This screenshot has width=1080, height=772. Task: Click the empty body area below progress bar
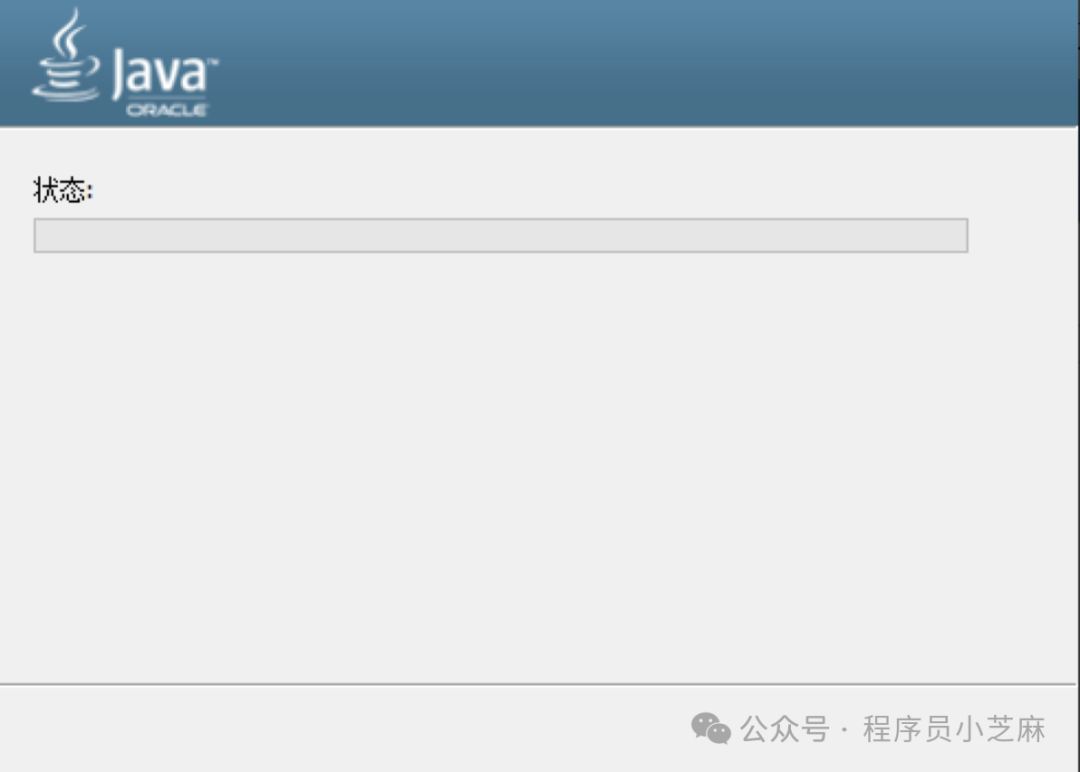[x=537, y=468]
